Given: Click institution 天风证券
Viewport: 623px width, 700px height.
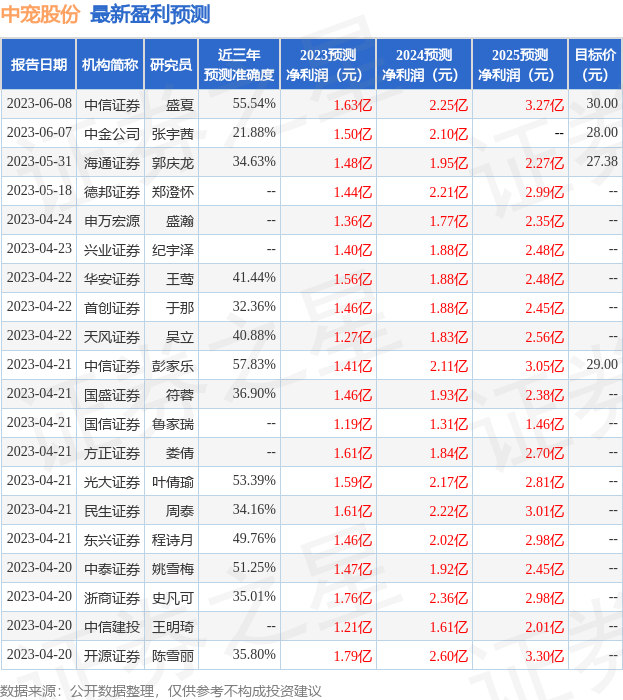Looking at the screenshot, I should [112, 337].
